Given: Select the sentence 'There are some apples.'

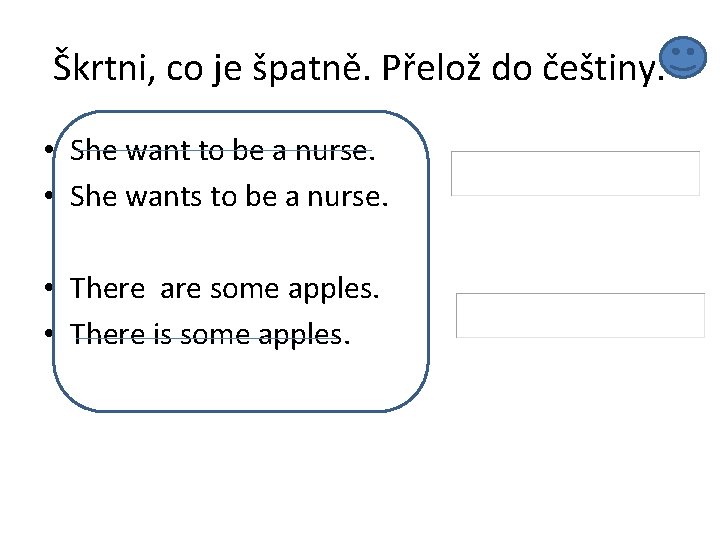Looking at the screenshot, I should pyautogui.click(x=225, y=289).
